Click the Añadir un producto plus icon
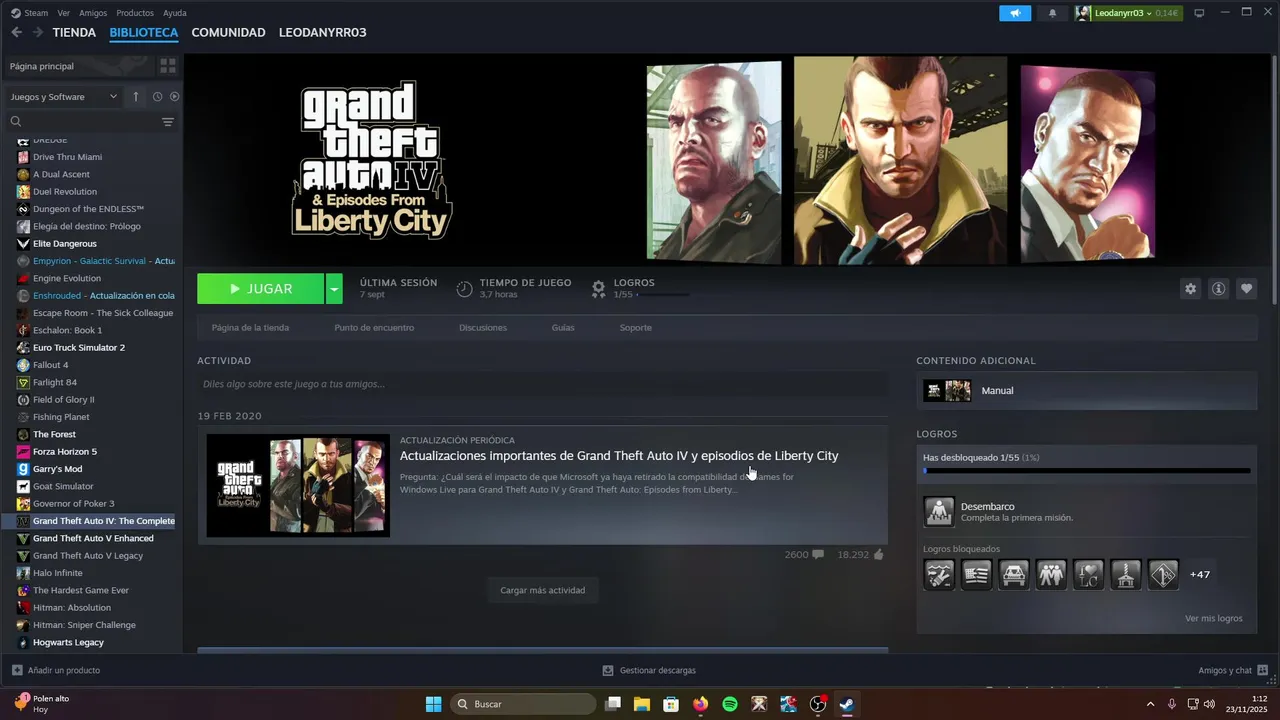 [16, 670]
